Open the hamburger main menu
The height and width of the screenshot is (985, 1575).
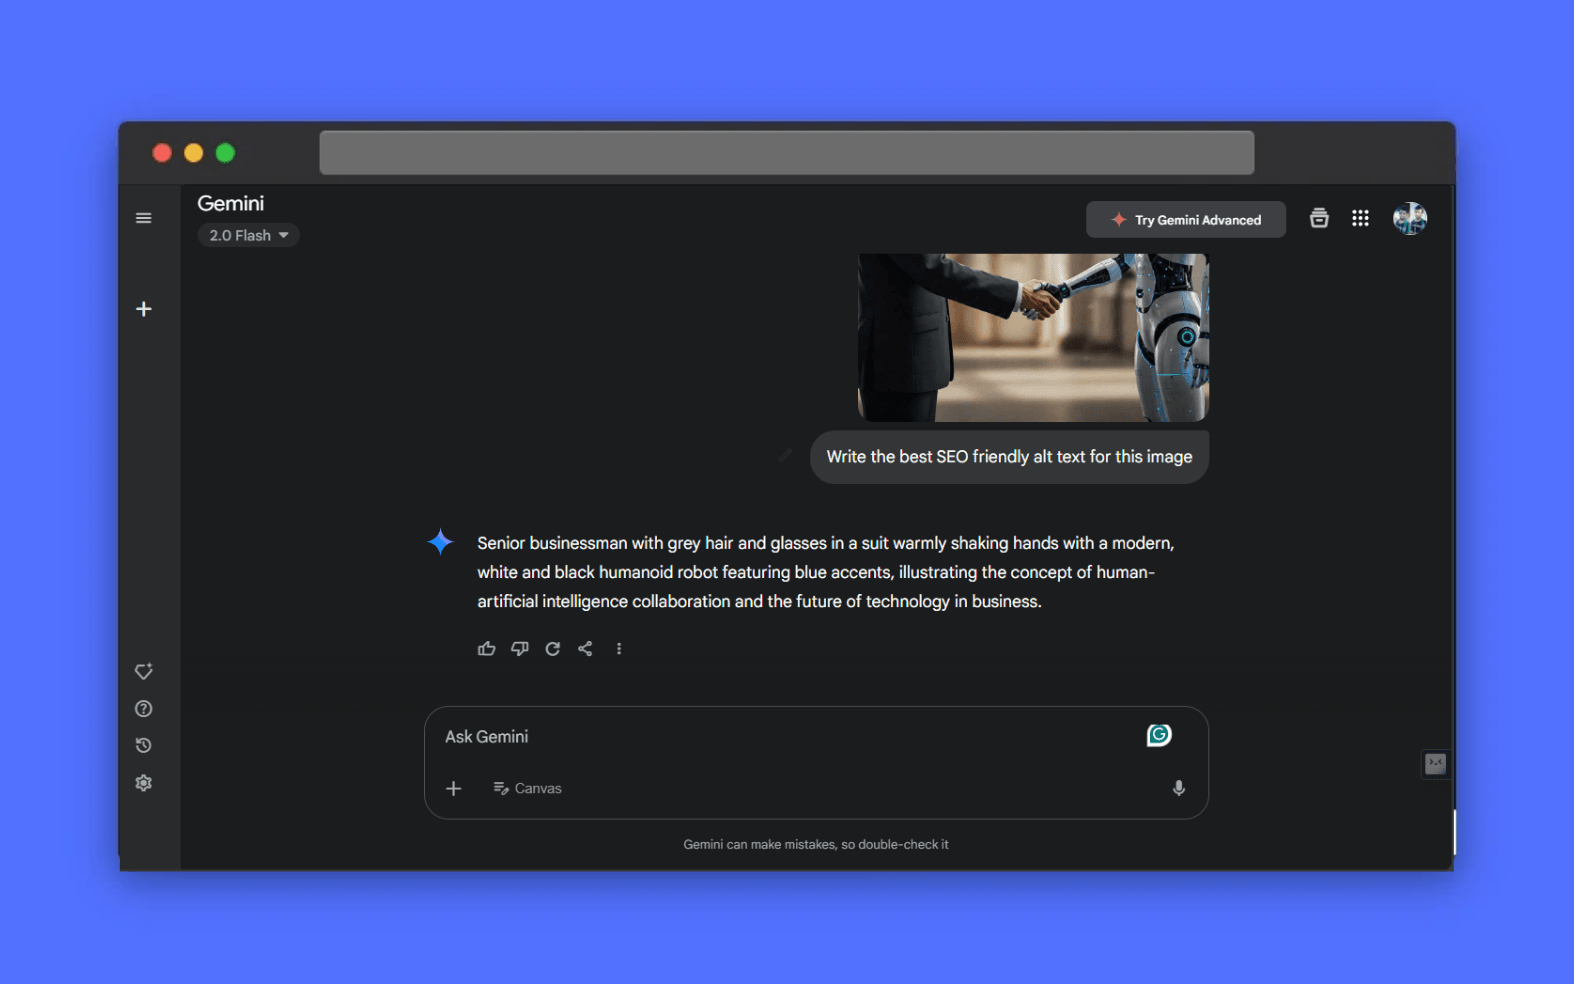(x=144, y=218)
